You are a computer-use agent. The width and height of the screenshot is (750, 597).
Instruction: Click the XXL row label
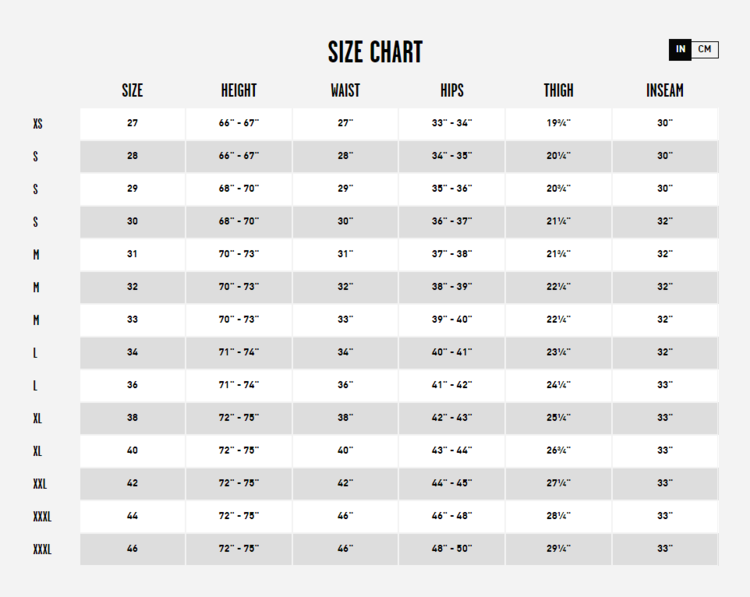point(40,484)
